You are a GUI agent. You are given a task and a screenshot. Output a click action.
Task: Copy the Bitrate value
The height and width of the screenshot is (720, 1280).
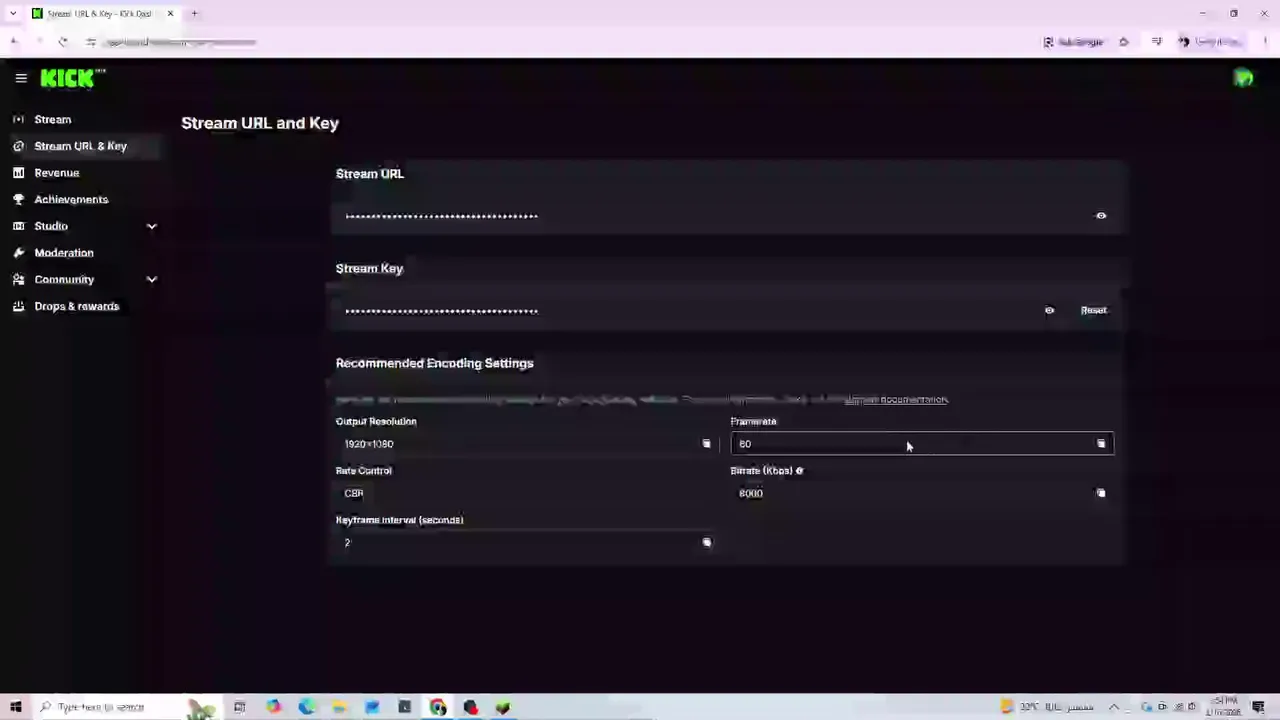coord(1101,493)
